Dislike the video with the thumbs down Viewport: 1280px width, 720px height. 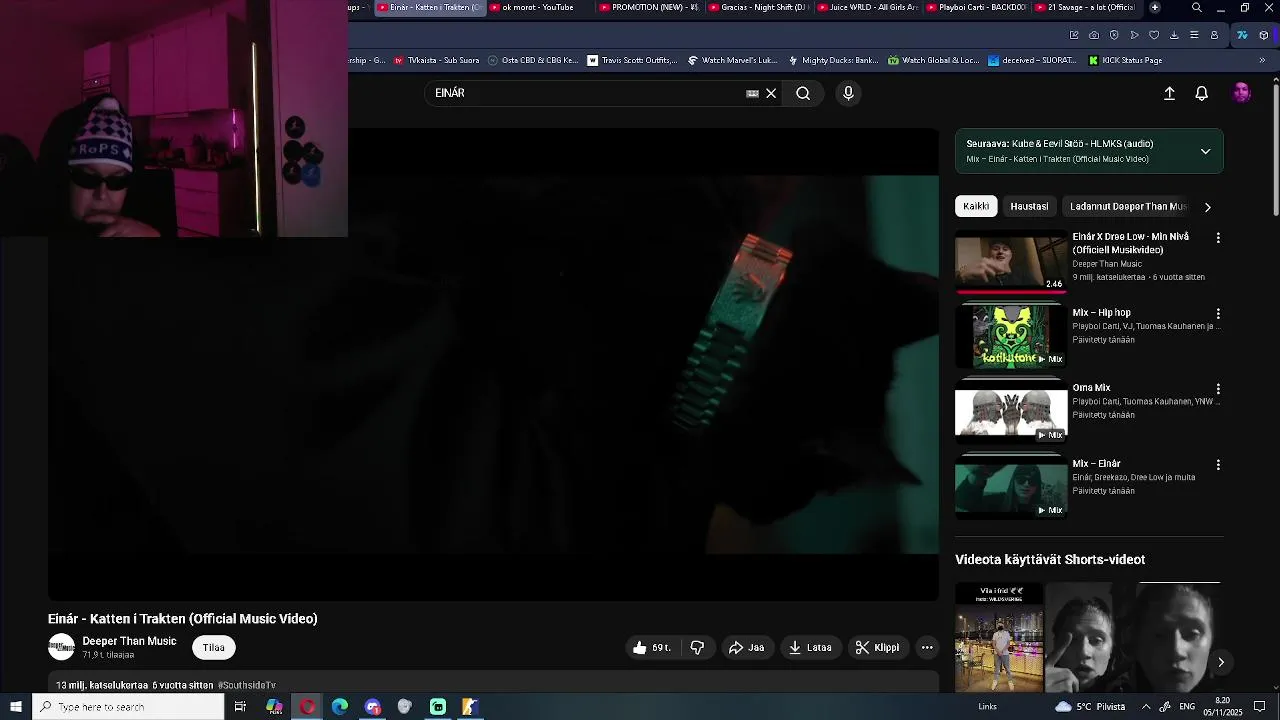[697, 647]
